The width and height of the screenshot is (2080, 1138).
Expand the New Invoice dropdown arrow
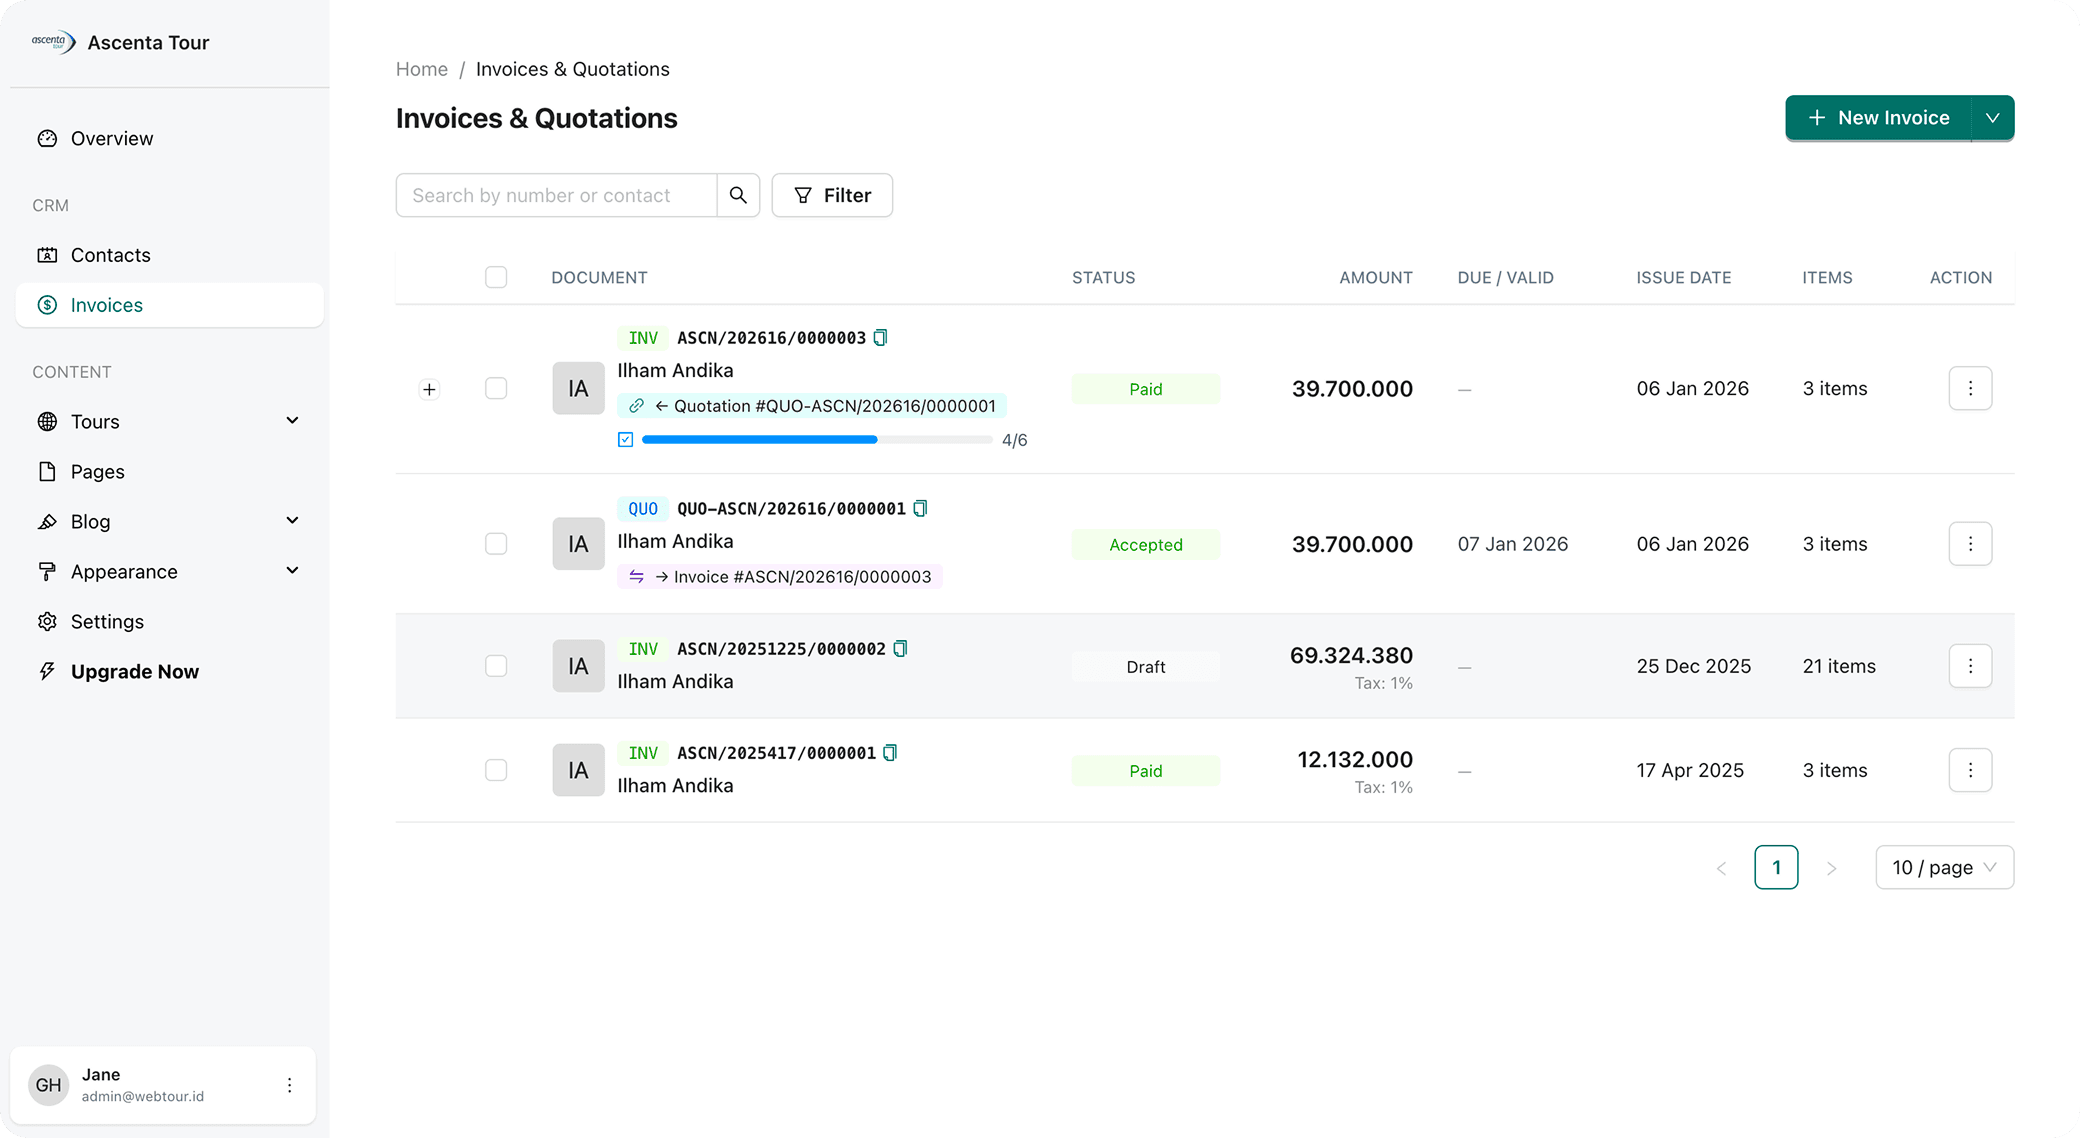coord(1992,117)
